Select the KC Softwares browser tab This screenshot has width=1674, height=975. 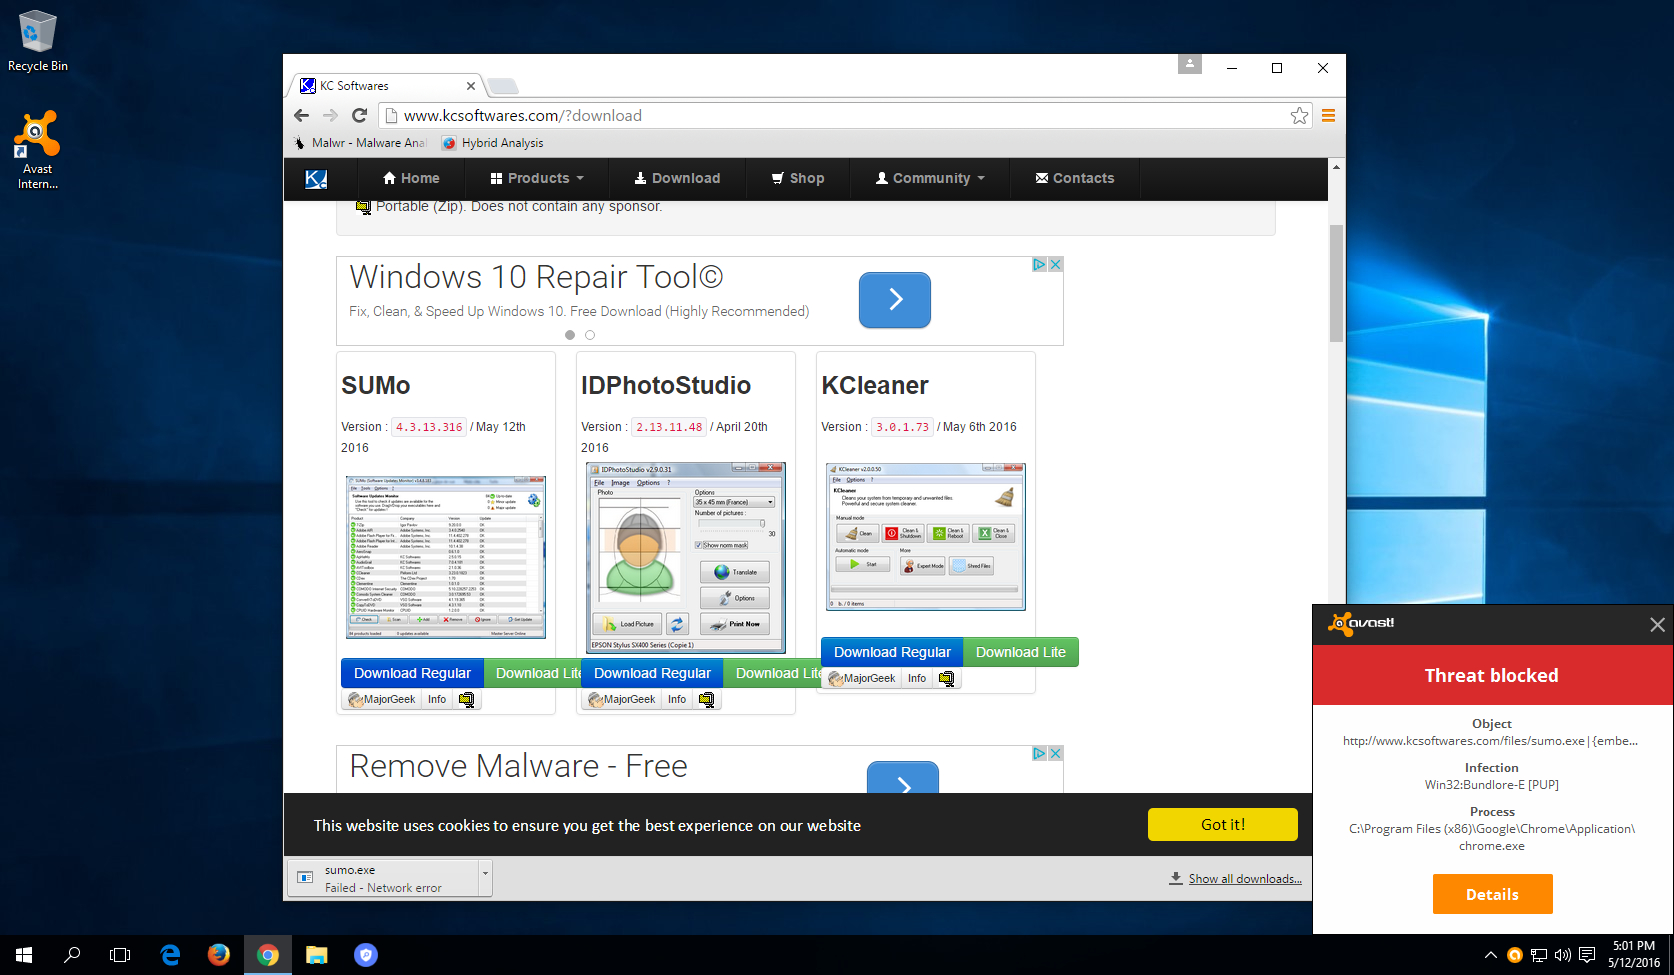click(x=387, y=86)
